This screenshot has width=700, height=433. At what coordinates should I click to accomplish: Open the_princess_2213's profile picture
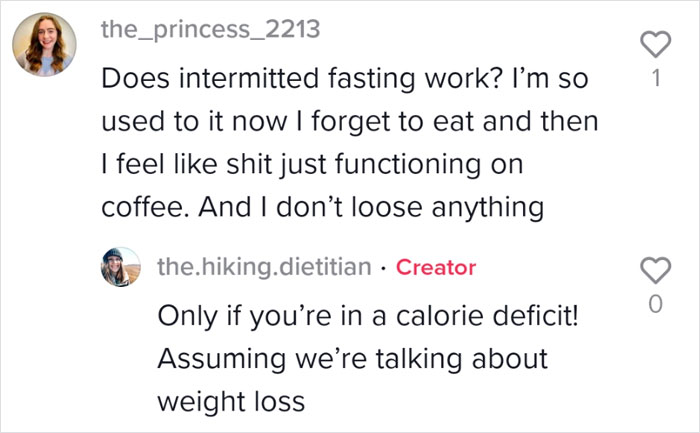click(x=41, y=44)
